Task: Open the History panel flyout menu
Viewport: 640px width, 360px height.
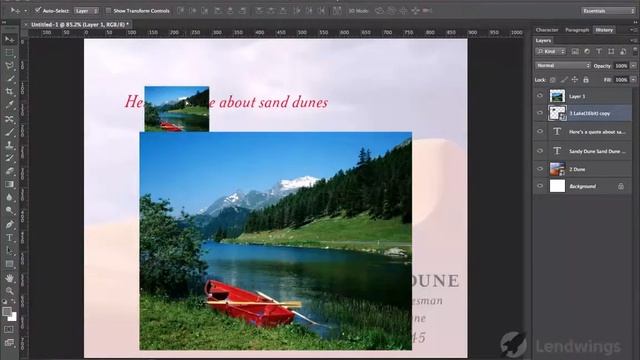Action: click(633, 30)
